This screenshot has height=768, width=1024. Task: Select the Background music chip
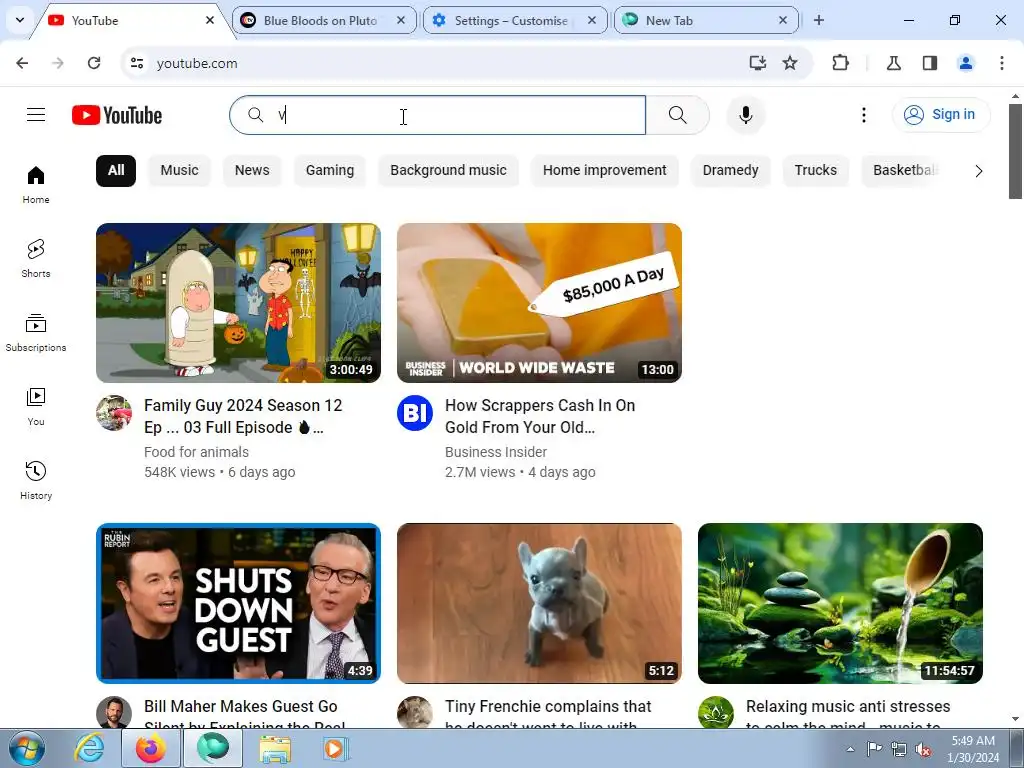pos(449,170)
